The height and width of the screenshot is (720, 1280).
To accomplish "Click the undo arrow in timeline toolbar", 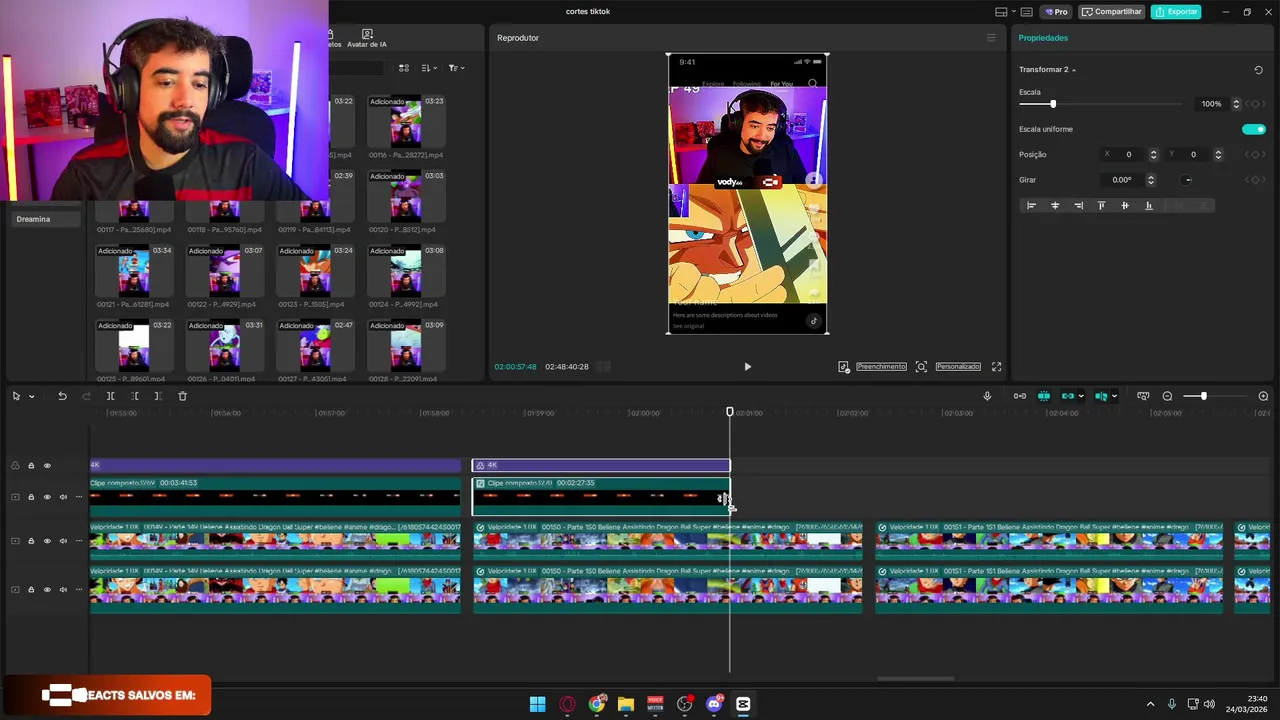I will (x=62, y=396).
